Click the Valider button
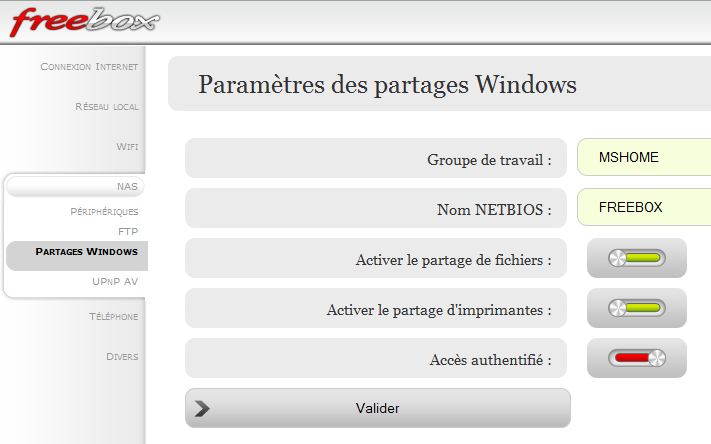711x444 pixels. tap(378, 408)
